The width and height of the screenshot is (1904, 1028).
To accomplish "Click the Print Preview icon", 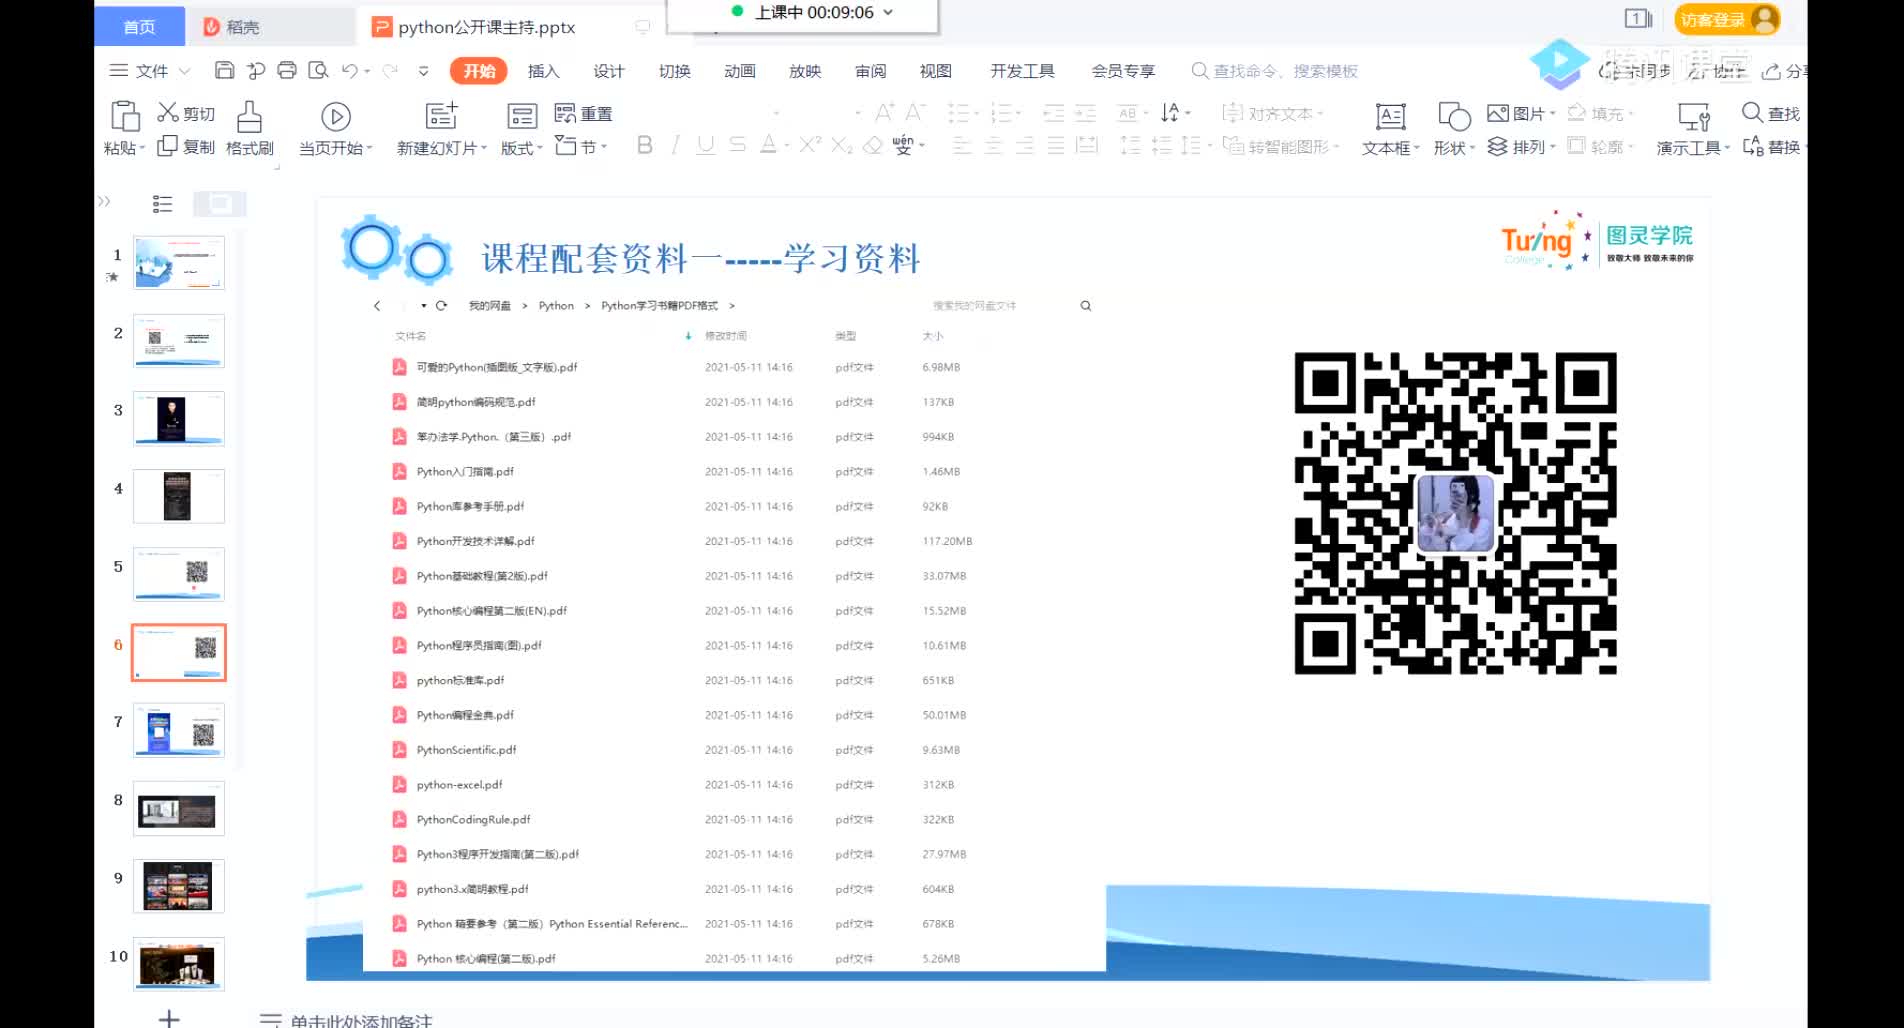I will pyautogui.click(x=318, y=70).
